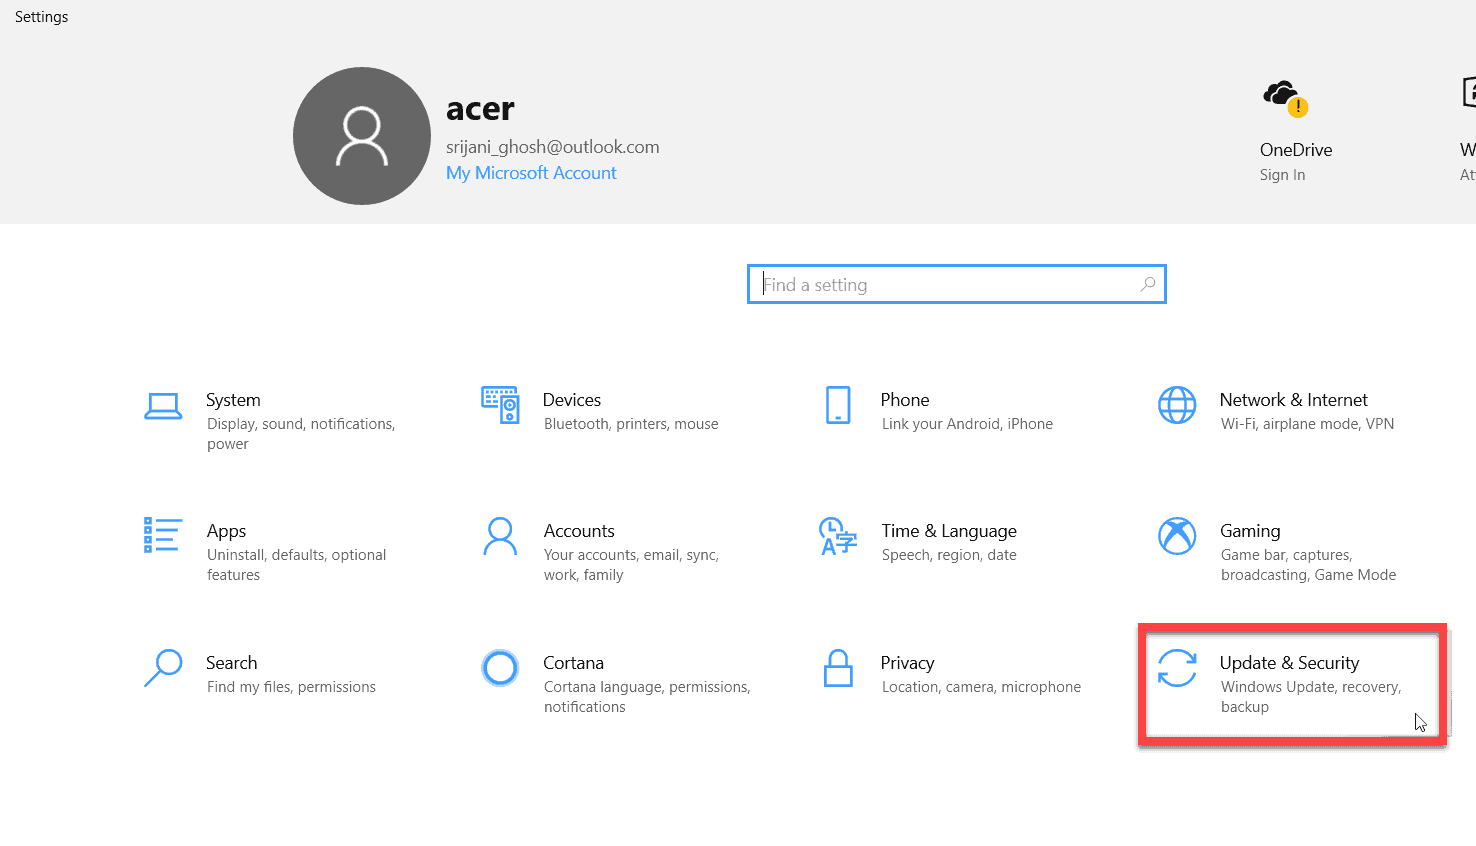Screen dimensions: 1476x846
Task: Click 'Bluetooth, printers, mouse' description
Action: pyautogui.click(x=631, y=424)
